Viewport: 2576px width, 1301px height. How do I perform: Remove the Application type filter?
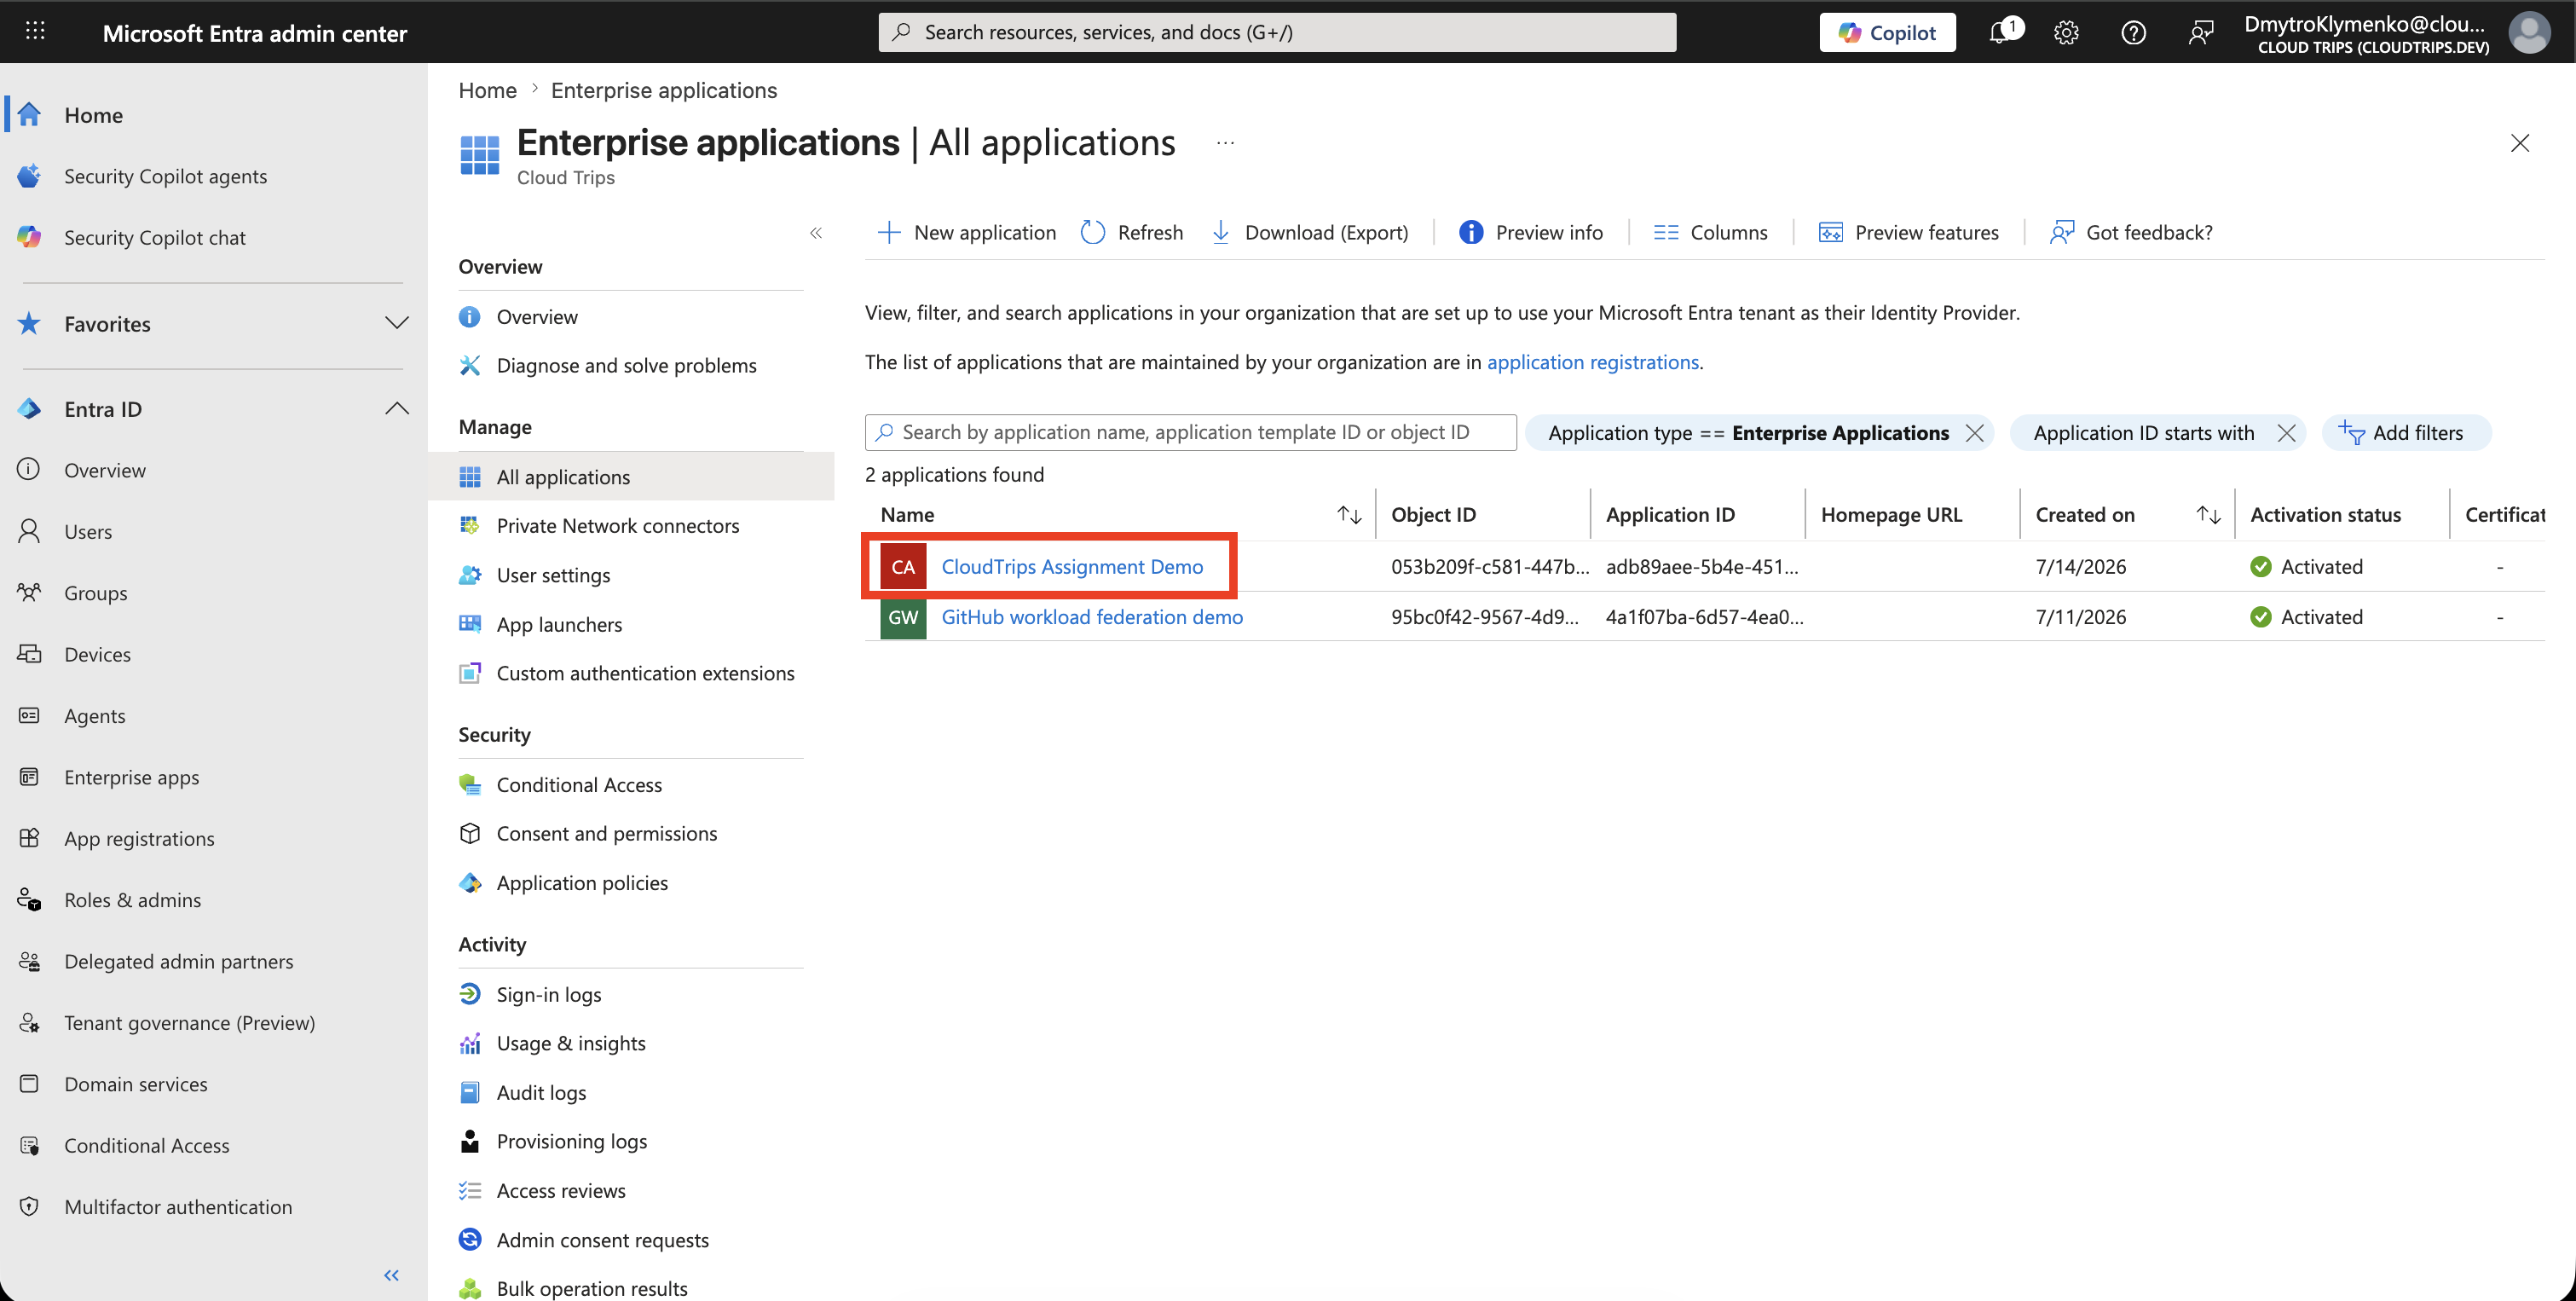tap(1974, 432)
